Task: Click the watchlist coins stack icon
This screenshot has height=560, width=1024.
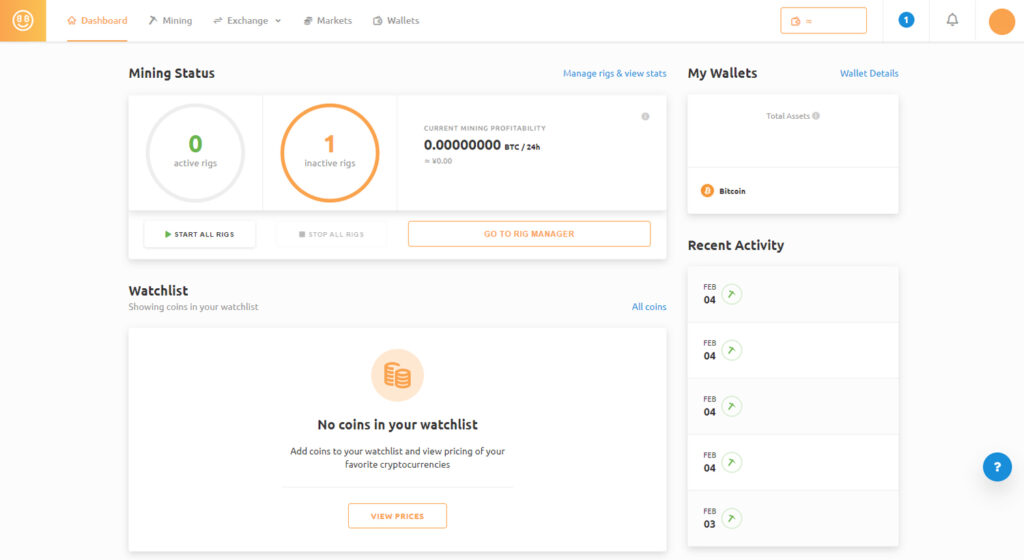Action: pyautogui.click(x=397, y=375)
